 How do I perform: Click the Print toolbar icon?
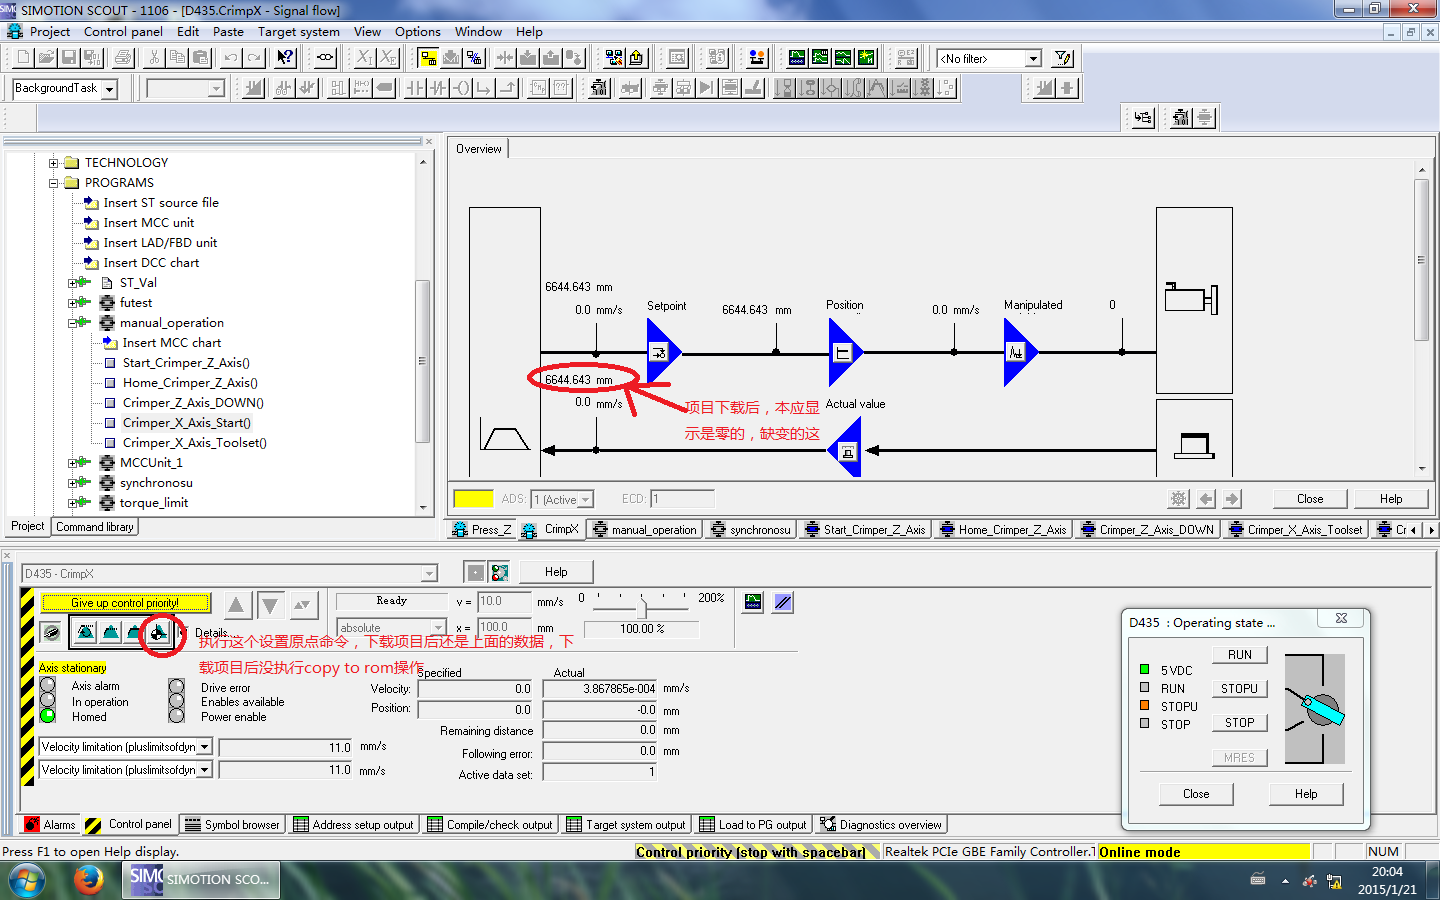[x=123, y=58]
